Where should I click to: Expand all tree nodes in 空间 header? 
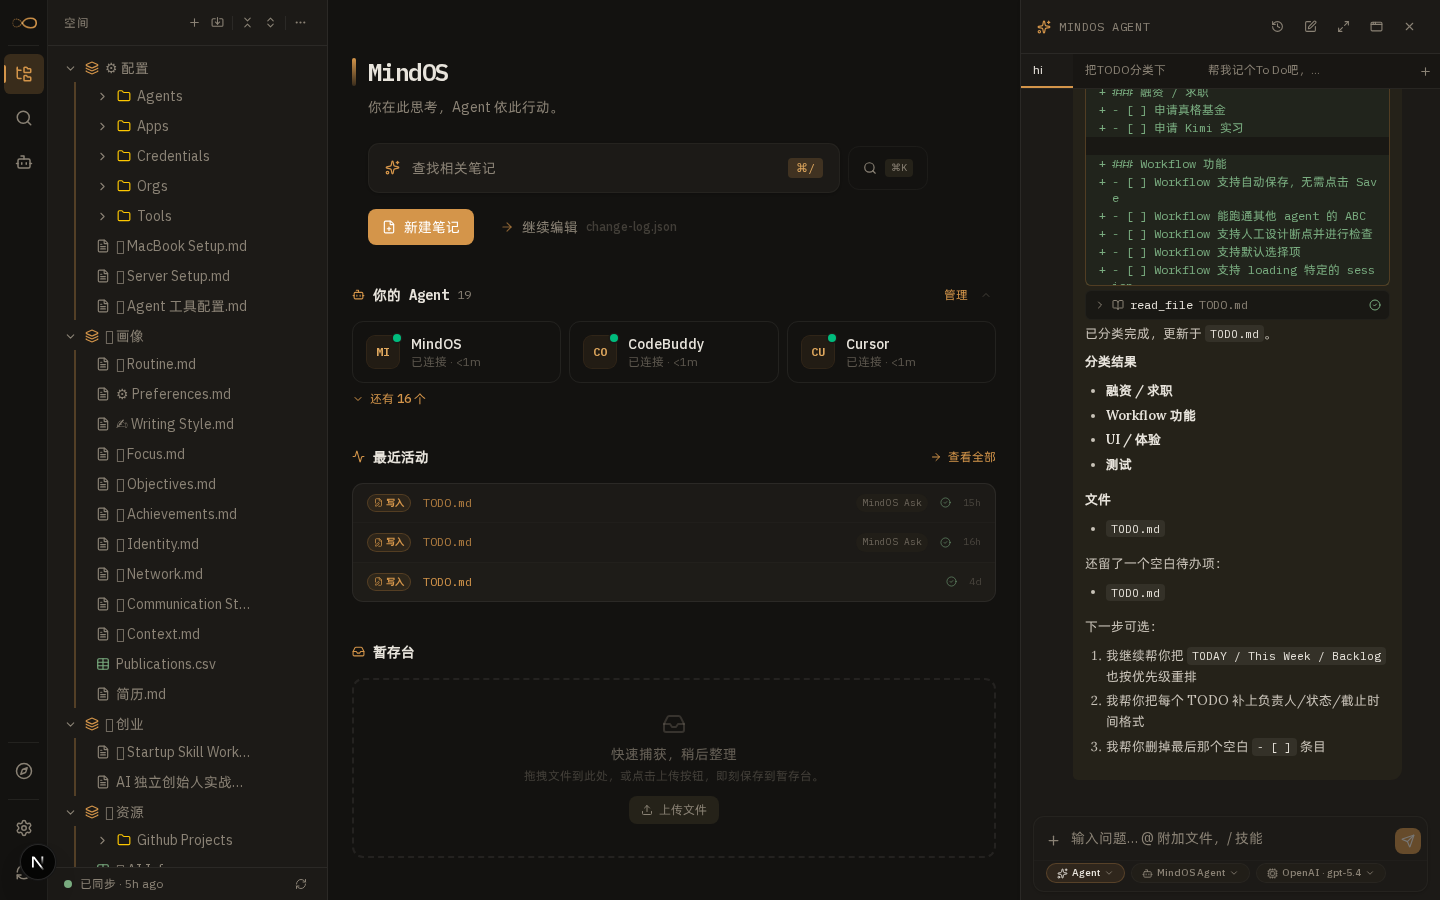tap(270, 22)
